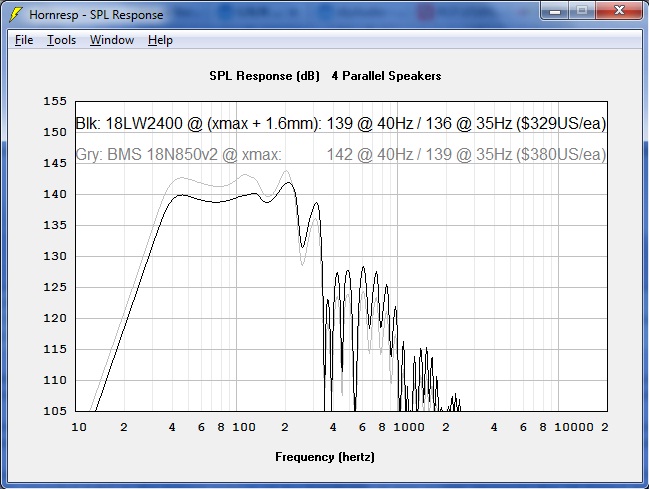649x489 pixels.
Task: Open the Help menu
Action: [160, 40]
